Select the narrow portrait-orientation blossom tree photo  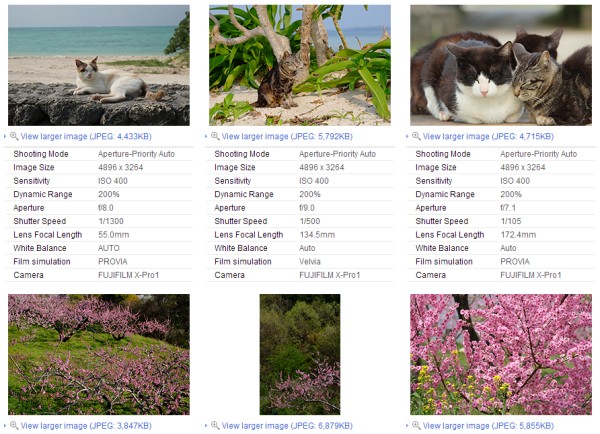pos(299,354)
